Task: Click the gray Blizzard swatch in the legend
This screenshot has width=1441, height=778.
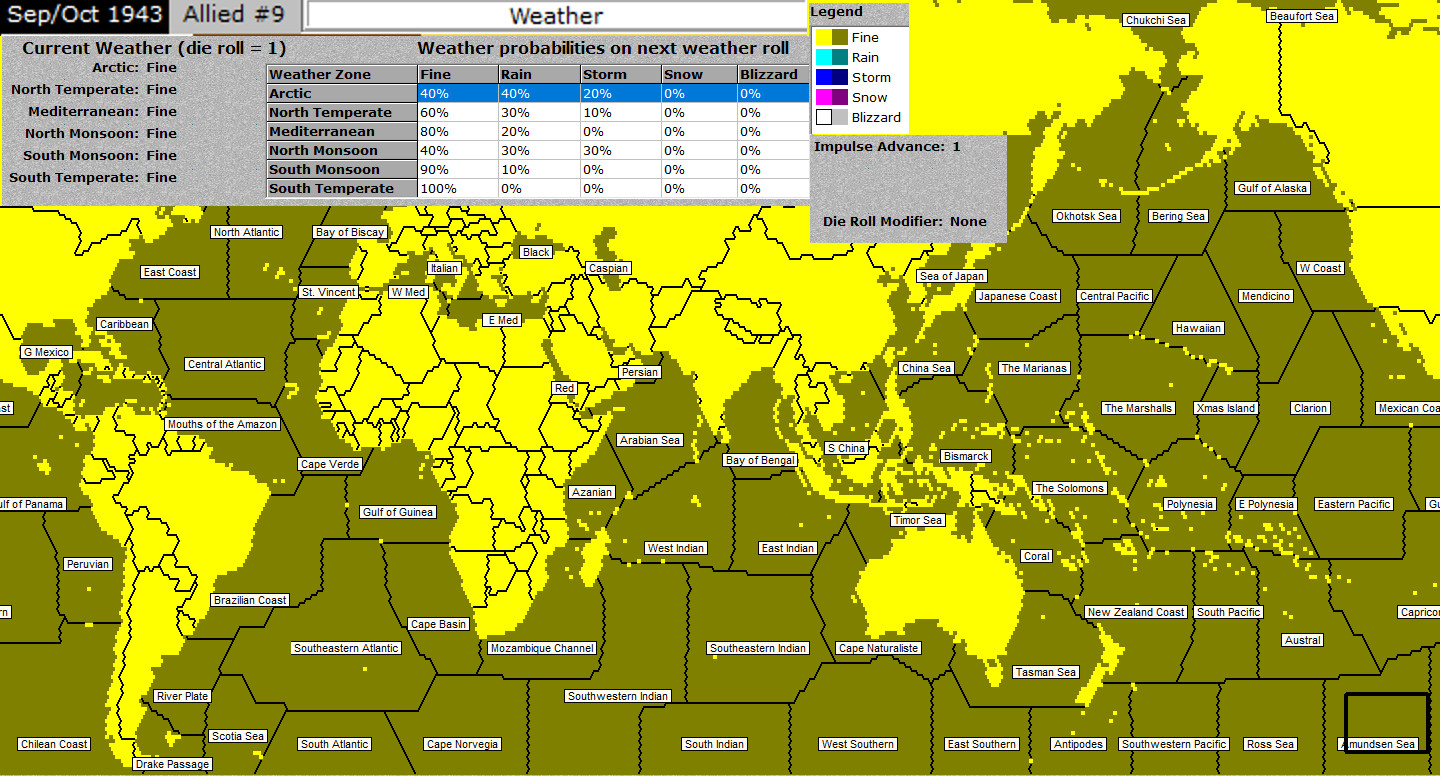Action: [839, 117]
